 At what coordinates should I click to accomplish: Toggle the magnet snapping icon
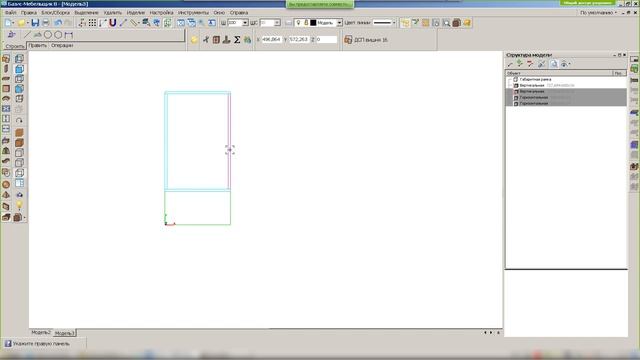click(x=113, y=23)
